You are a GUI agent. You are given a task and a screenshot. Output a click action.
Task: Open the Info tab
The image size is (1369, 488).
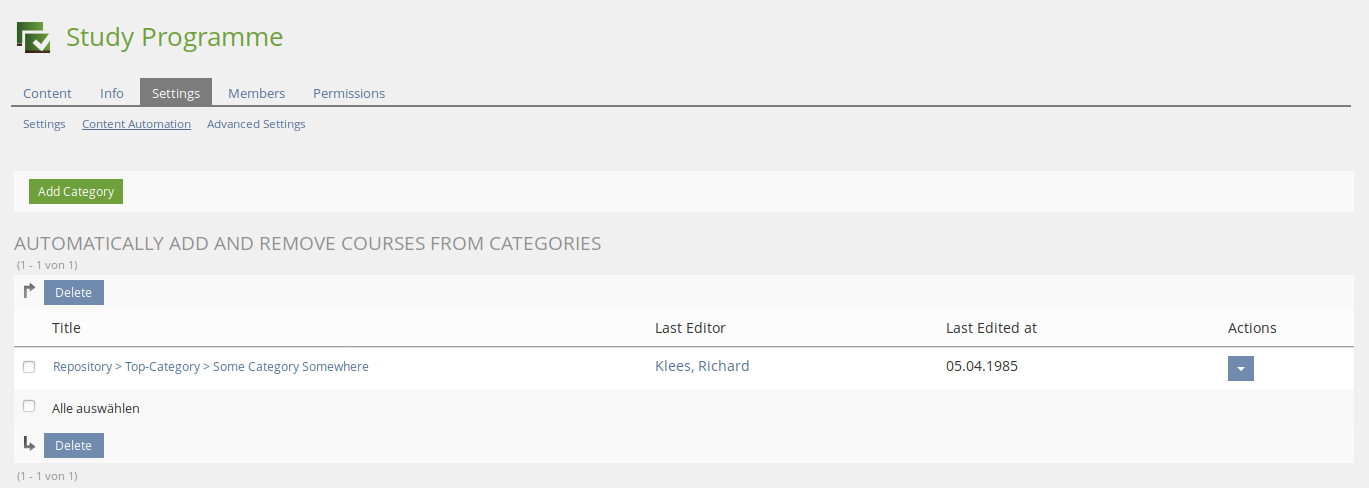click(x=112, y=93)
